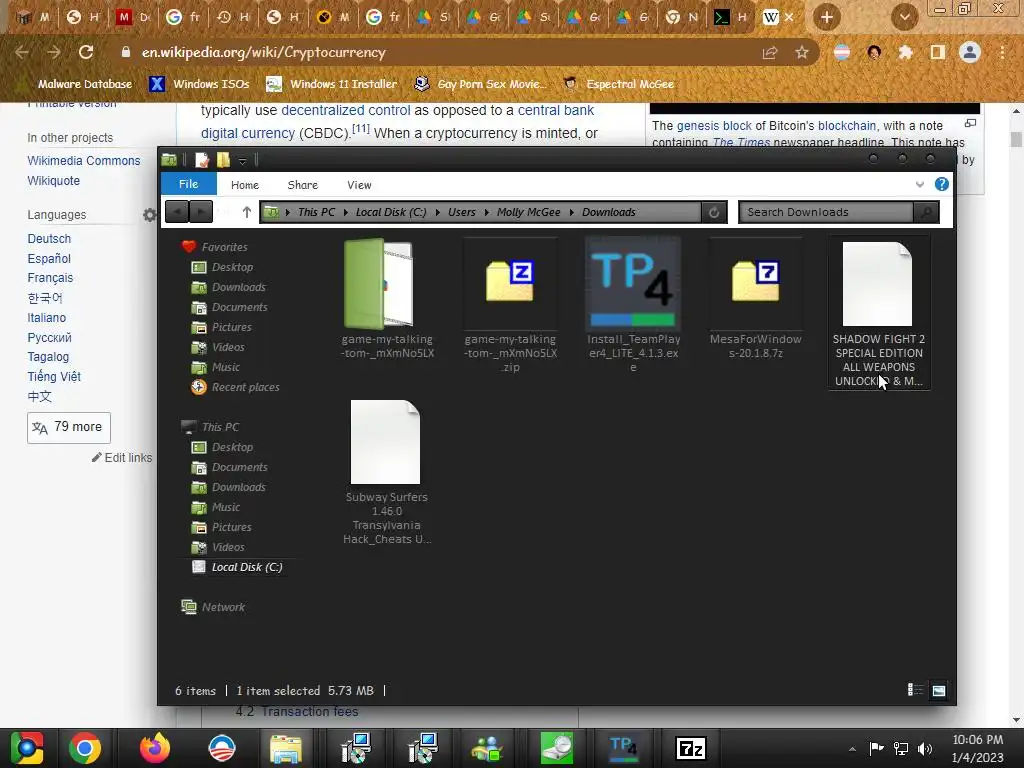The width and height of the screenshot is (1024, 768).
Task: Click the 79 more languages button
Action: (69, 428)
